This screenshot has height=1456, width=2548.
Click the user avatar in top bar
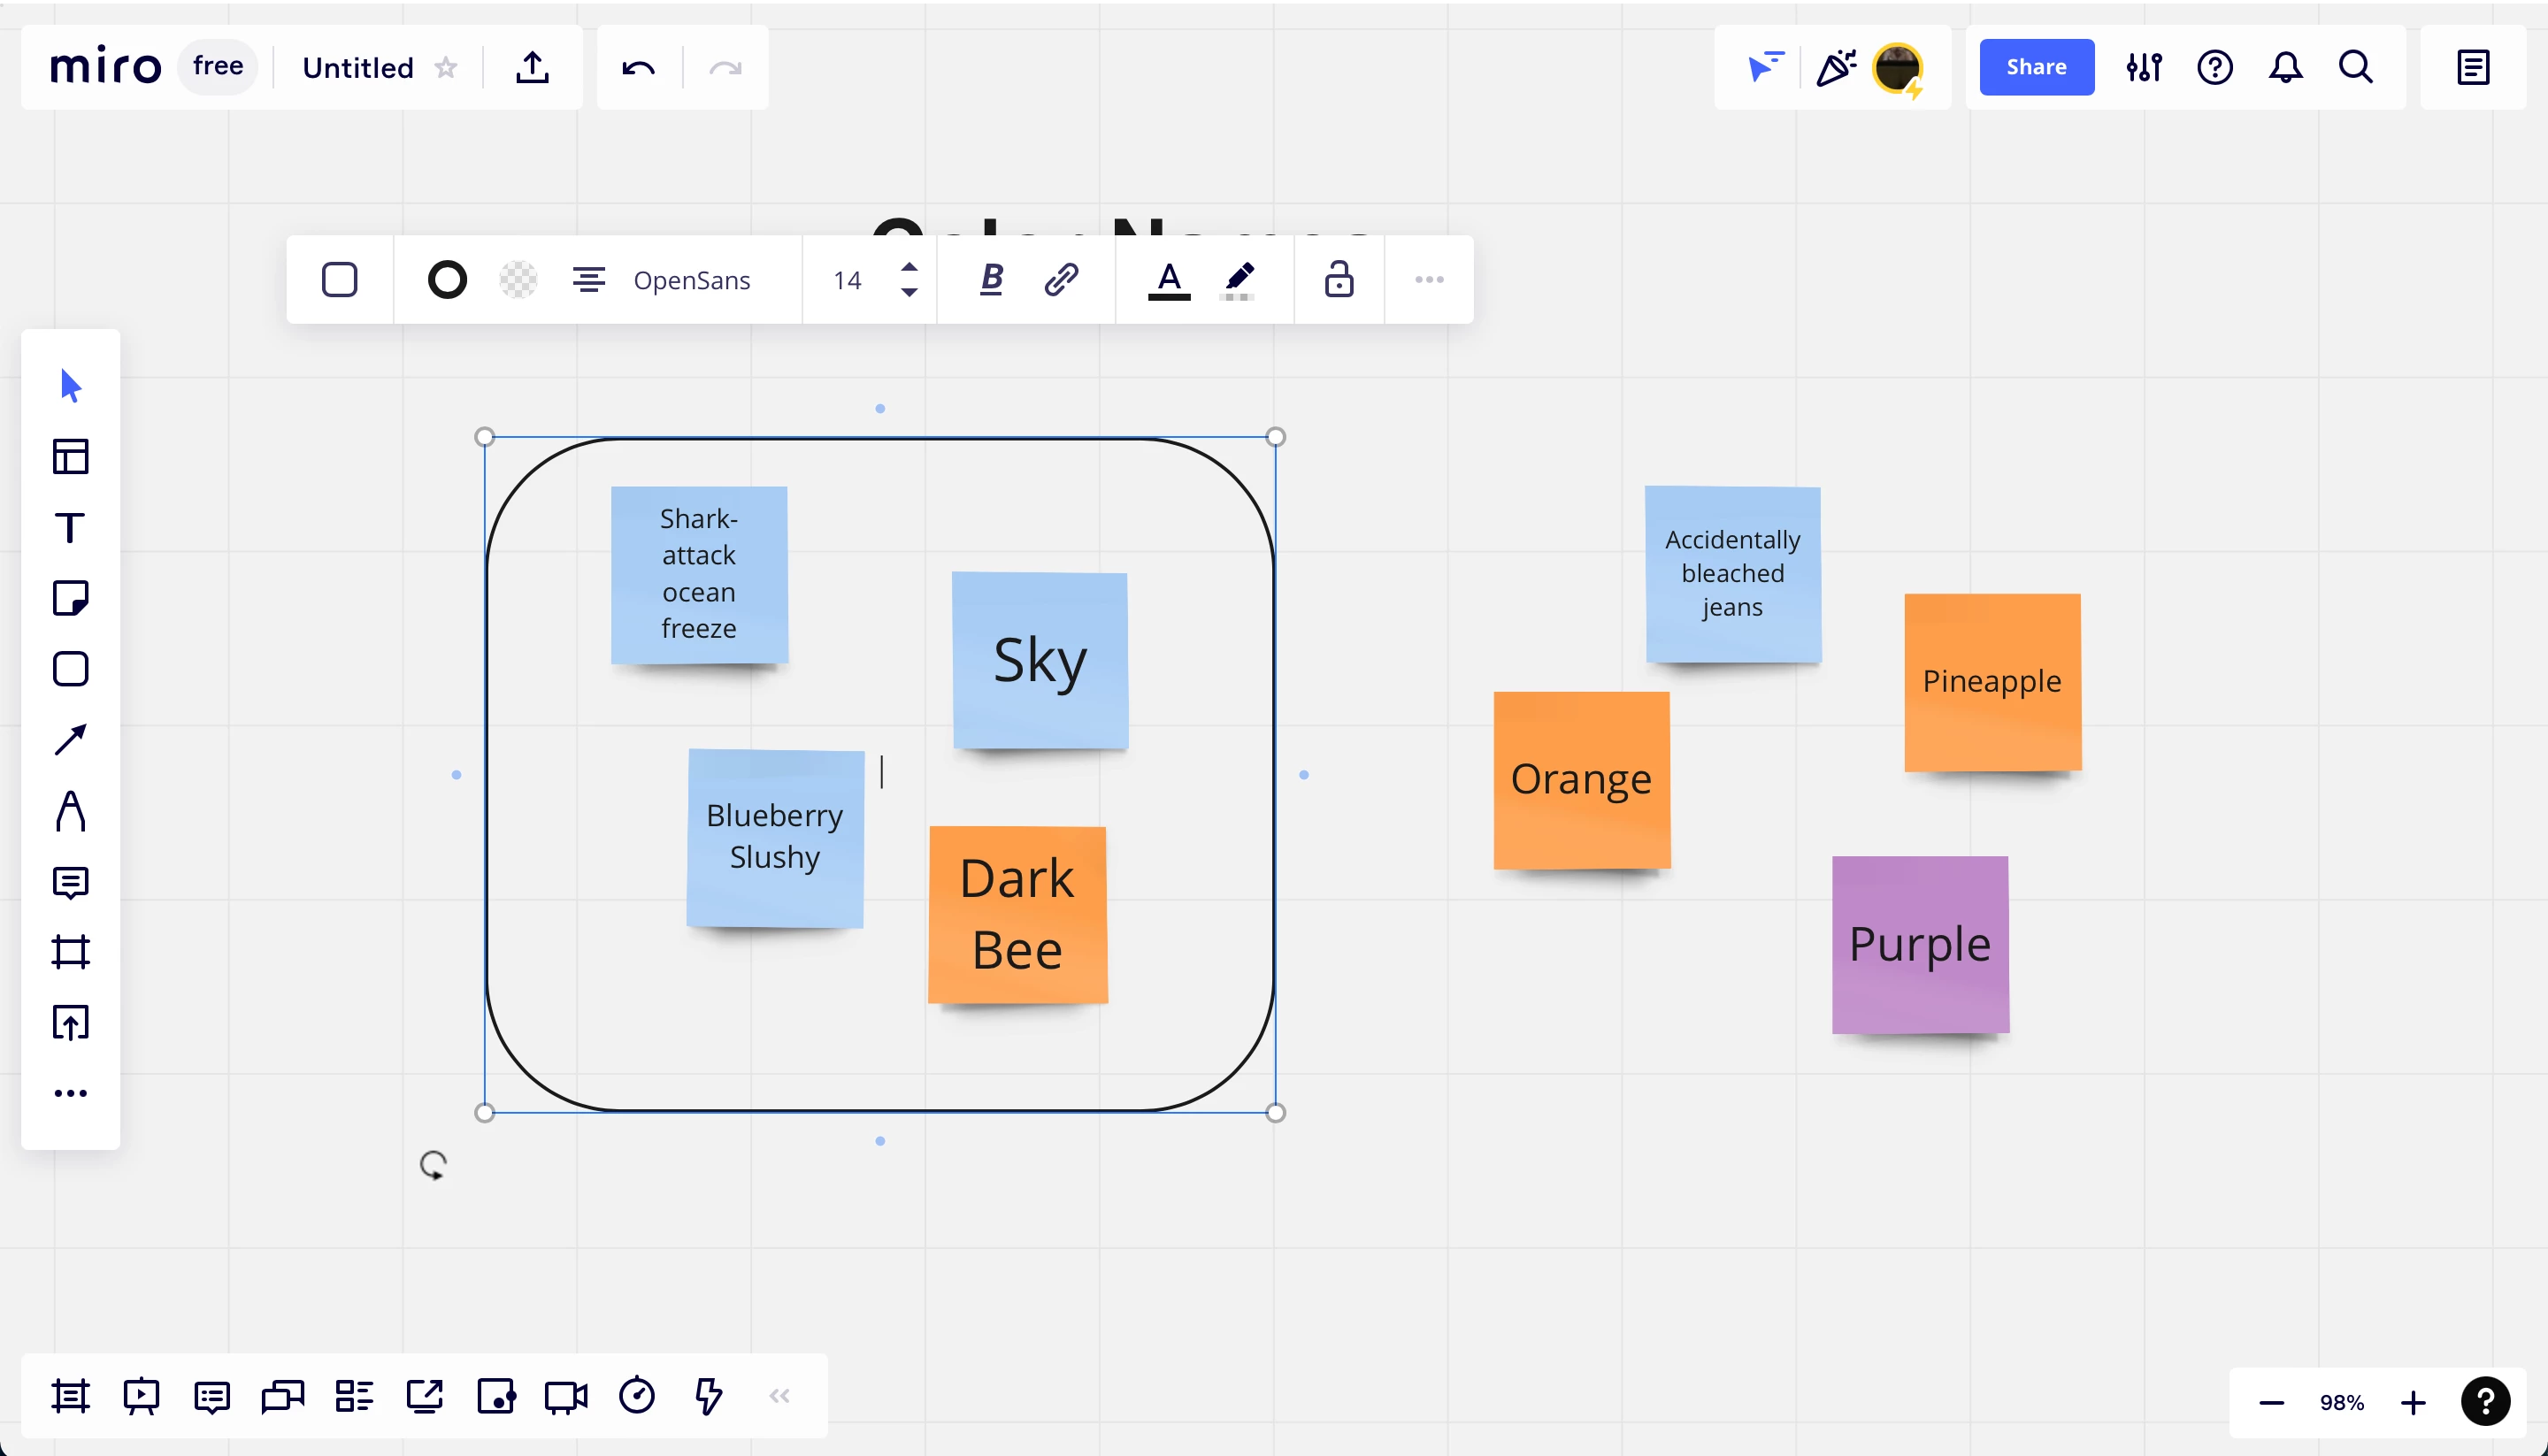1898,68
